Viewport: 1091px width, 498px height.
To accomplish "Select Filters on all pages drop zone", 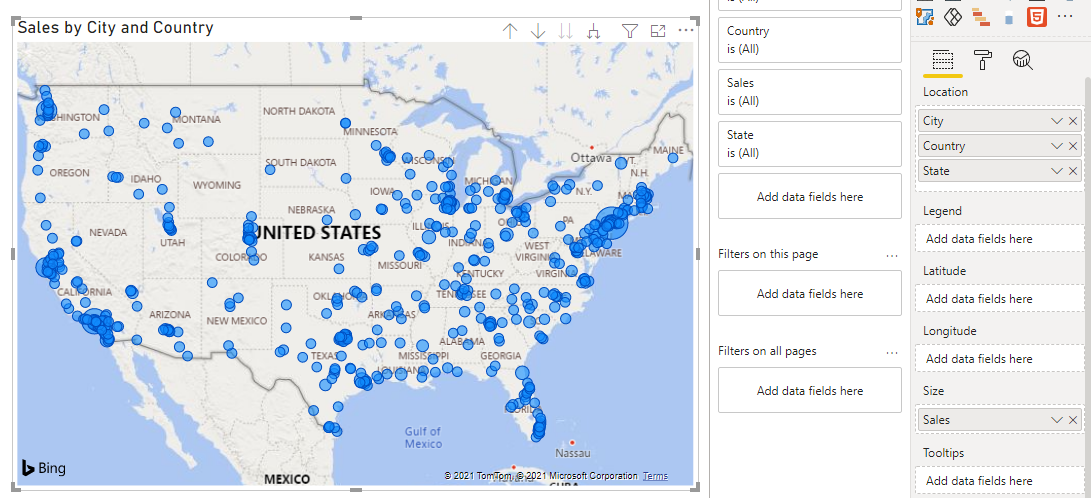I will (810, 390).
